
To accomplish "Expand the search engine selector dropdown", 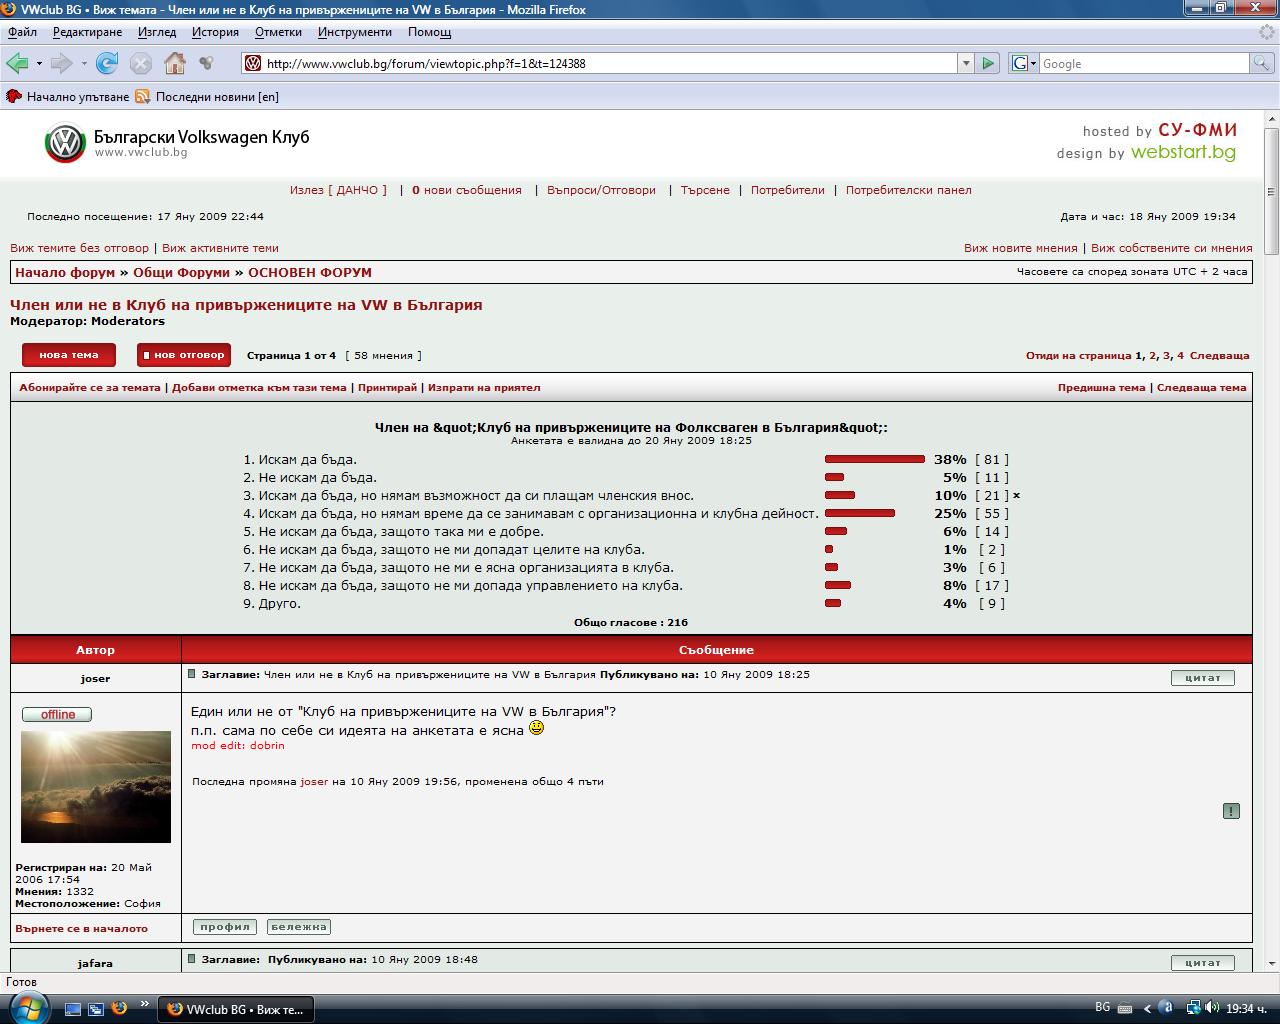I will tap(1023, 63).
